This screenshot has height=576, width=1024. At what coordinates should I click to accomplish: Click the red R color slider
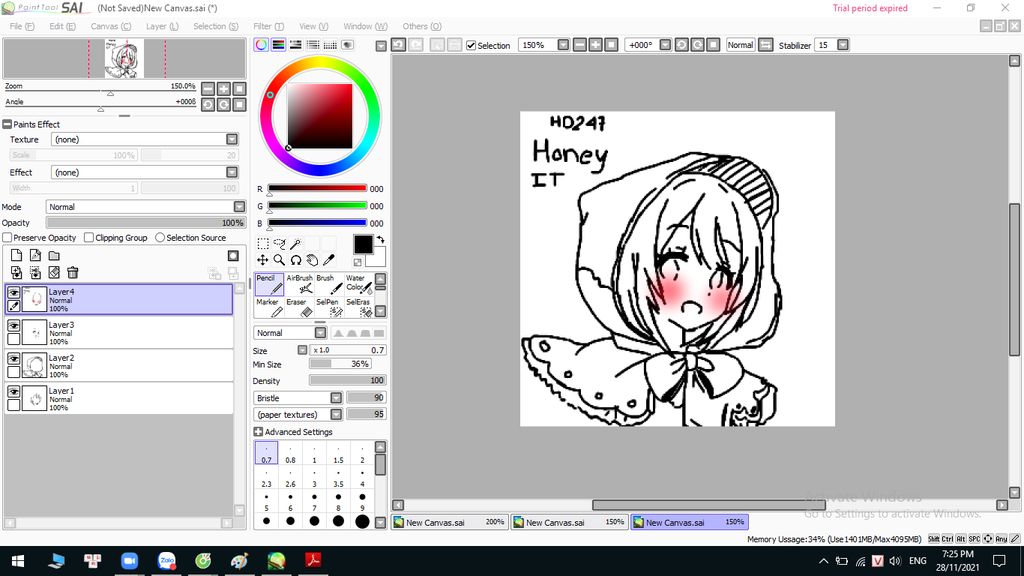pos(317,188)
